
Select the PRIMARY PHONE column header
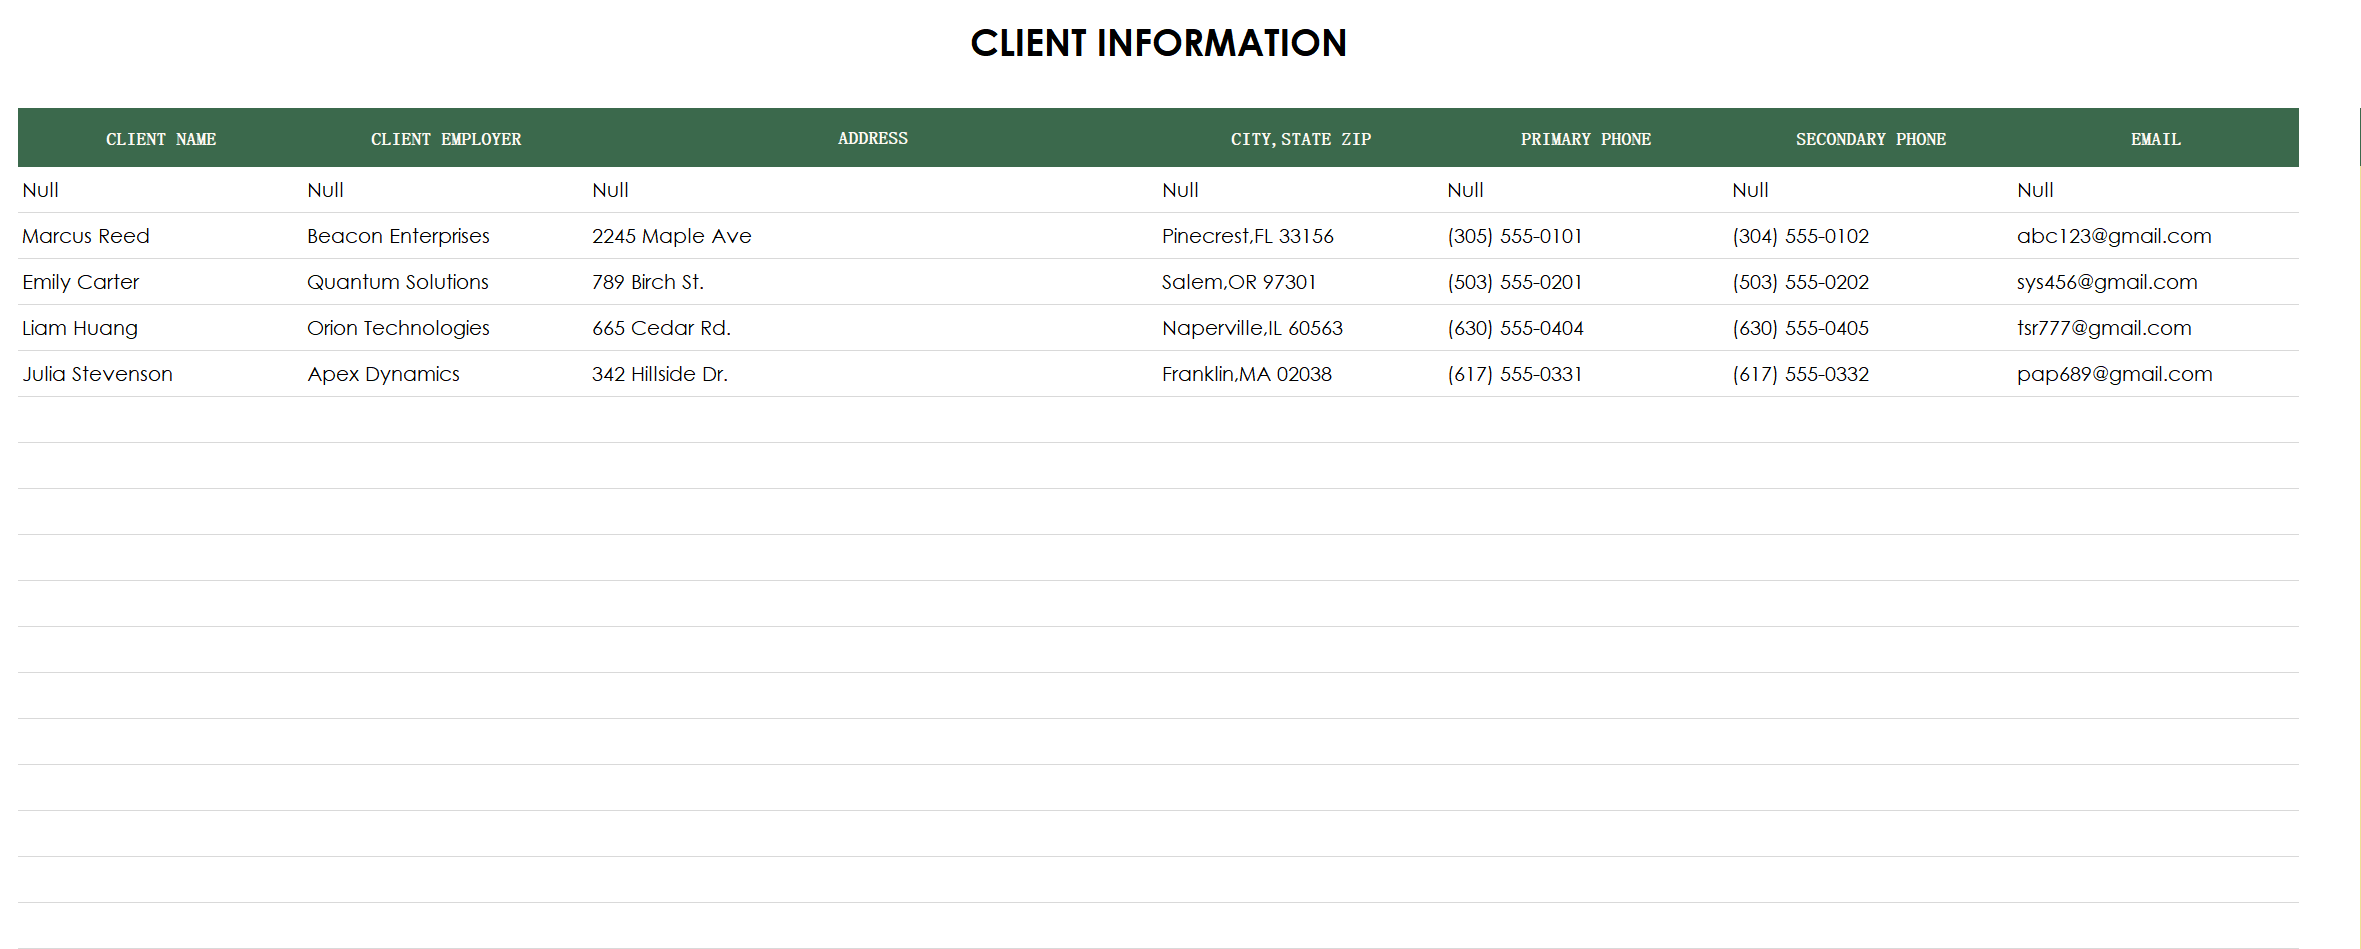[x=1585, y=139]
